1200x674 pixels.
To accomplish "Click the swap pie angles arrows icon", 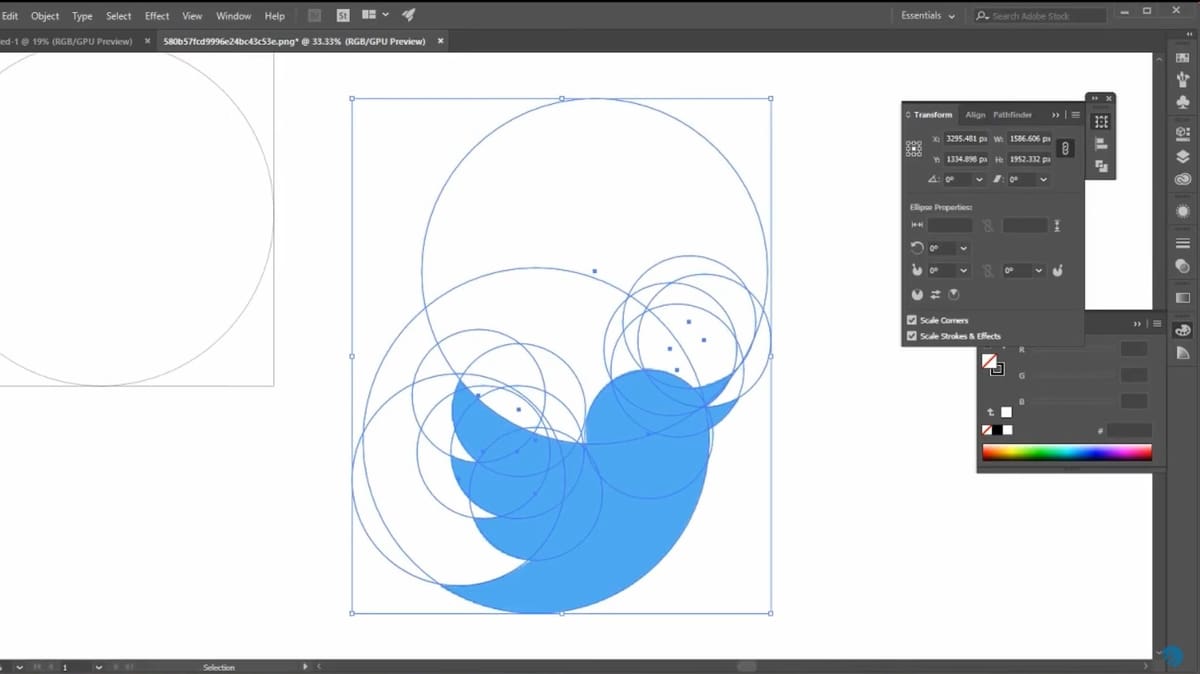I will [x=935, y=295].
